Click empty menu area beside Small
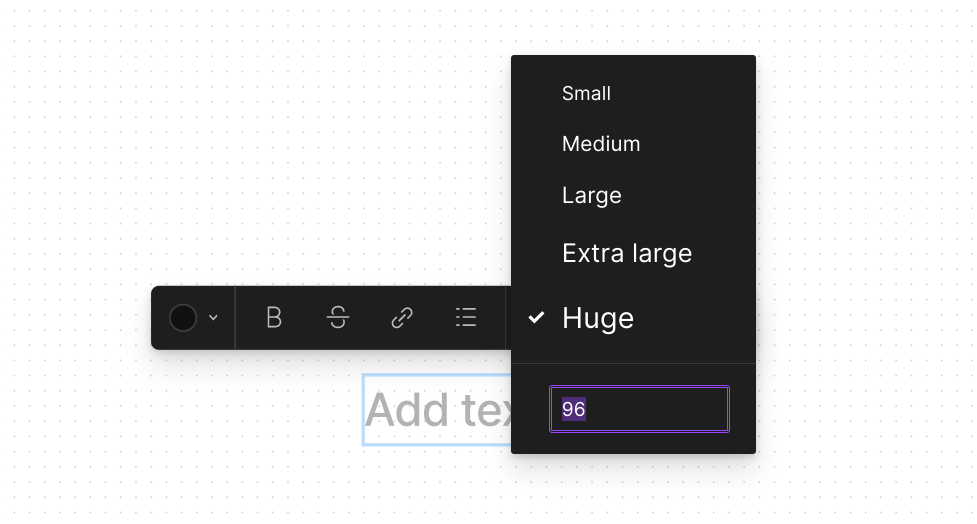The width and height of the screenshot is (977, 524). coord(685,93)
